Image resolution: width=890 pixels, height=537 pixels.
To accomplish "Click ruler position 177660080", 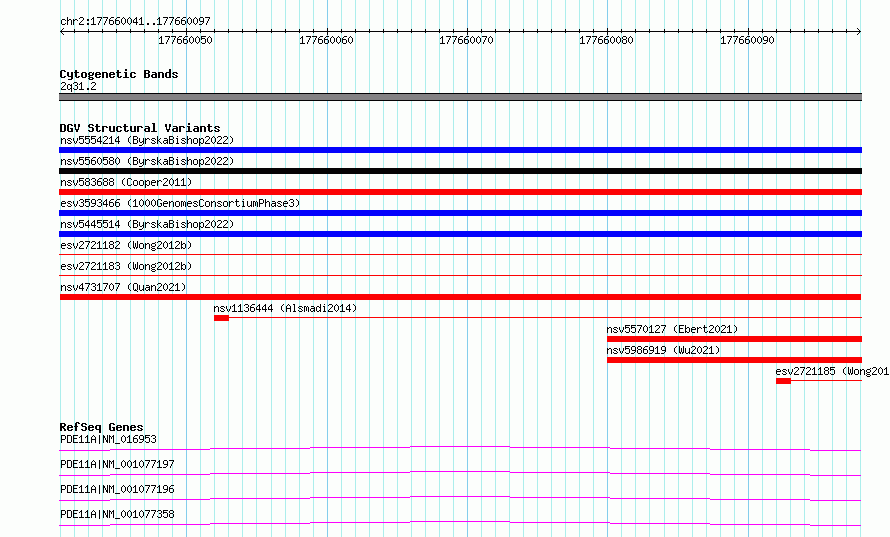I will point(606,40).
